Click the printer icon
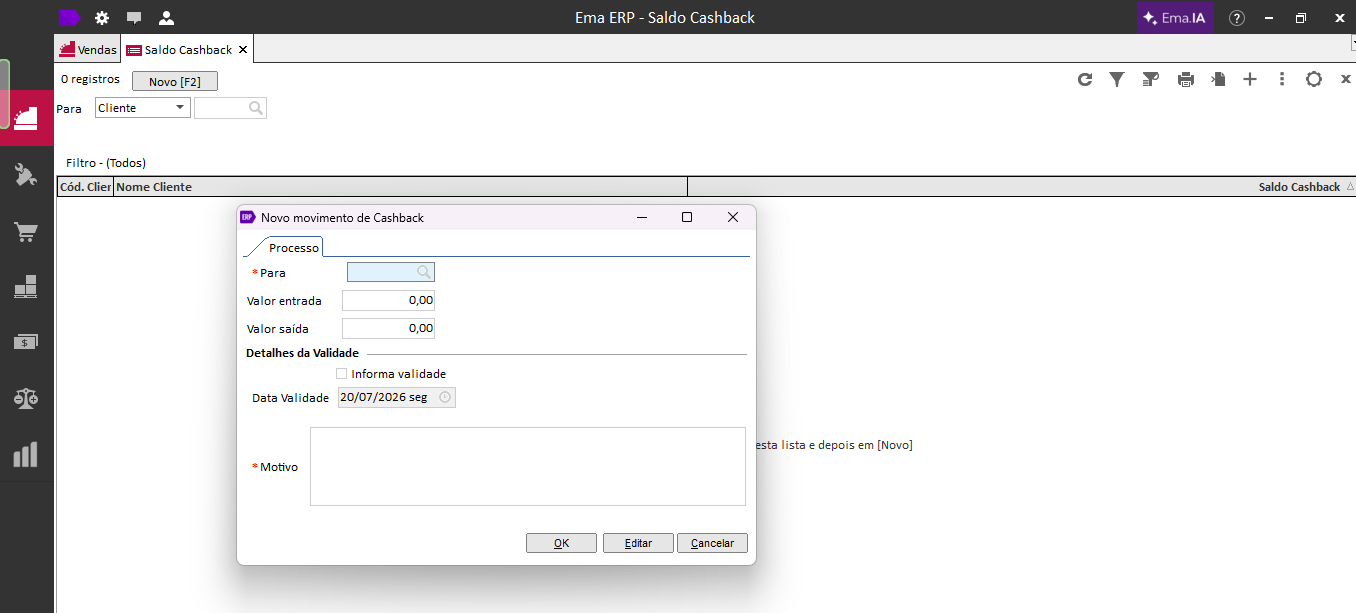 [1186, 80]
